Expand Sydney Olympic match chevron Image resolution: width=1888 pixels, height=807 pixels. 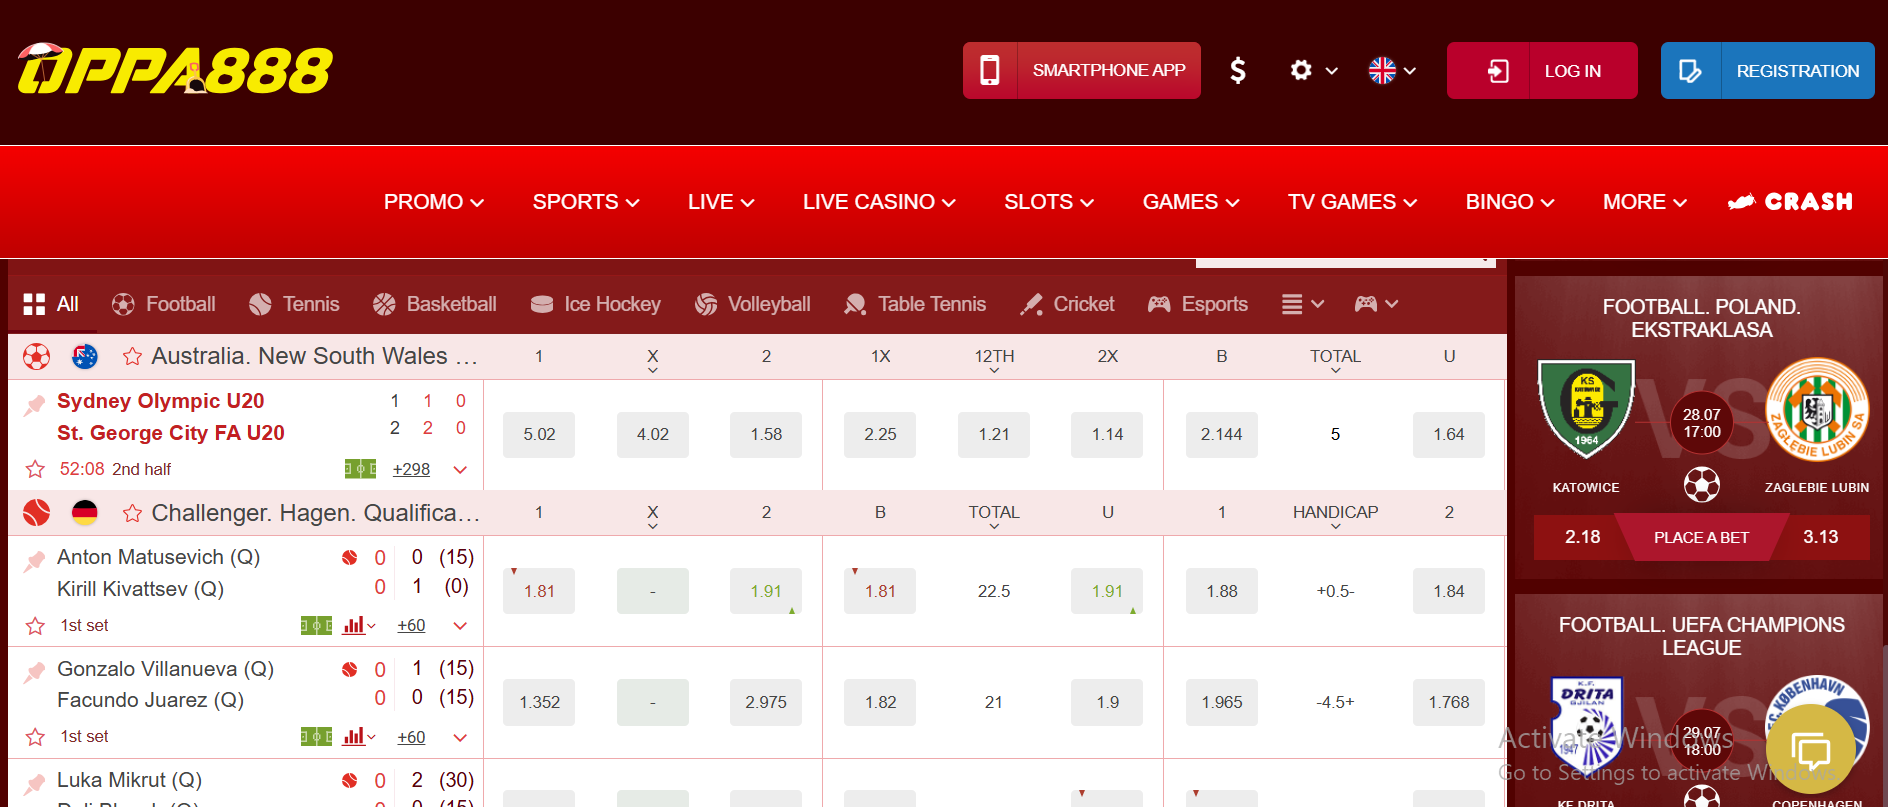coord(460,469)
